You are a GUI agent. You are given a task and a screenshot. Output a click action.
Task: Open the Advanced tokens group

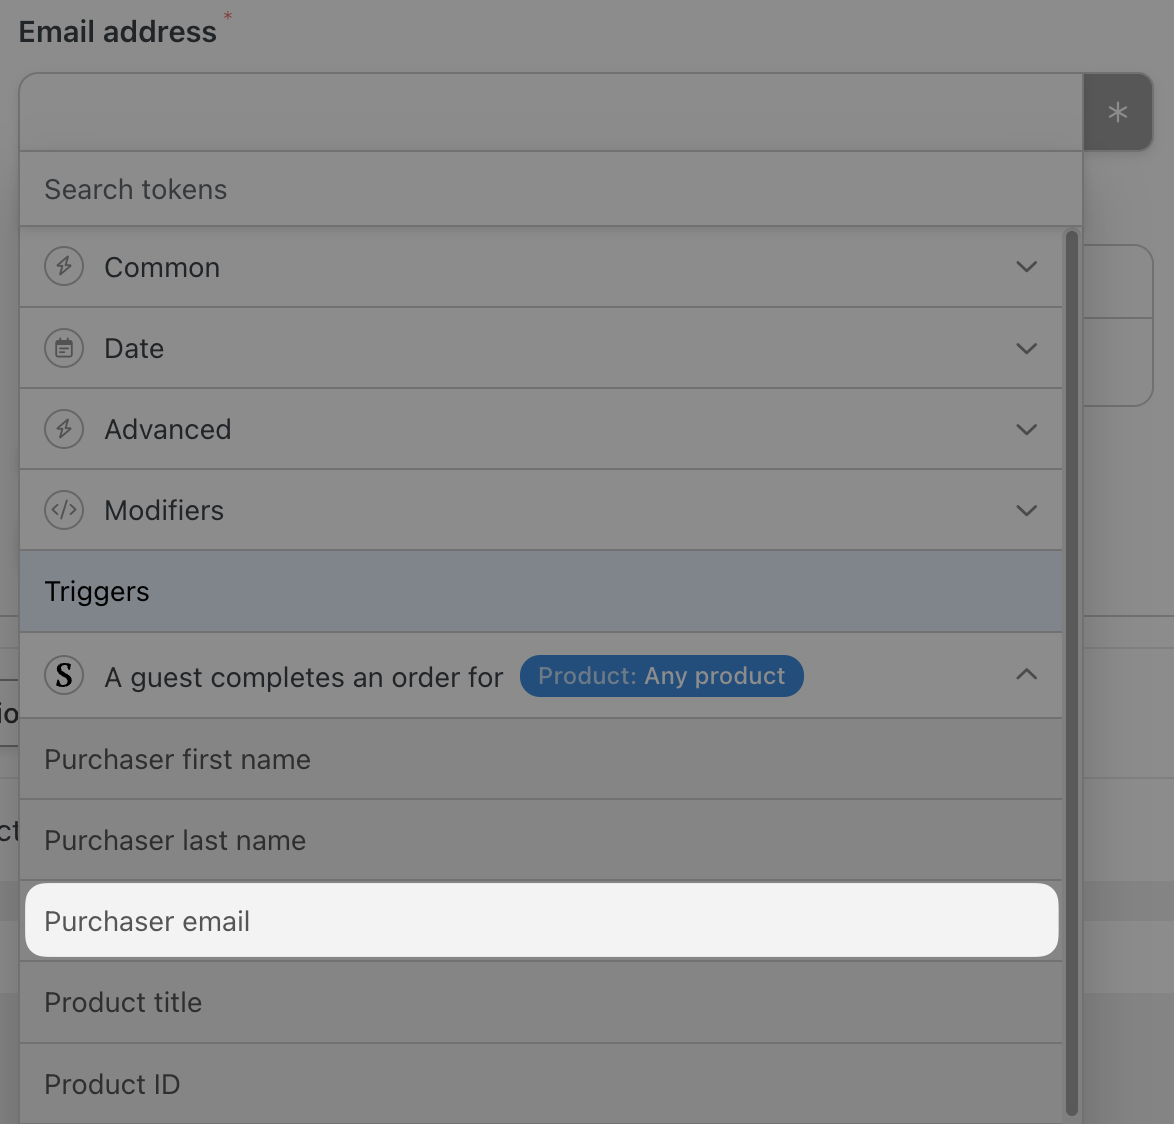pyautogui.click(x=541, y=429)
